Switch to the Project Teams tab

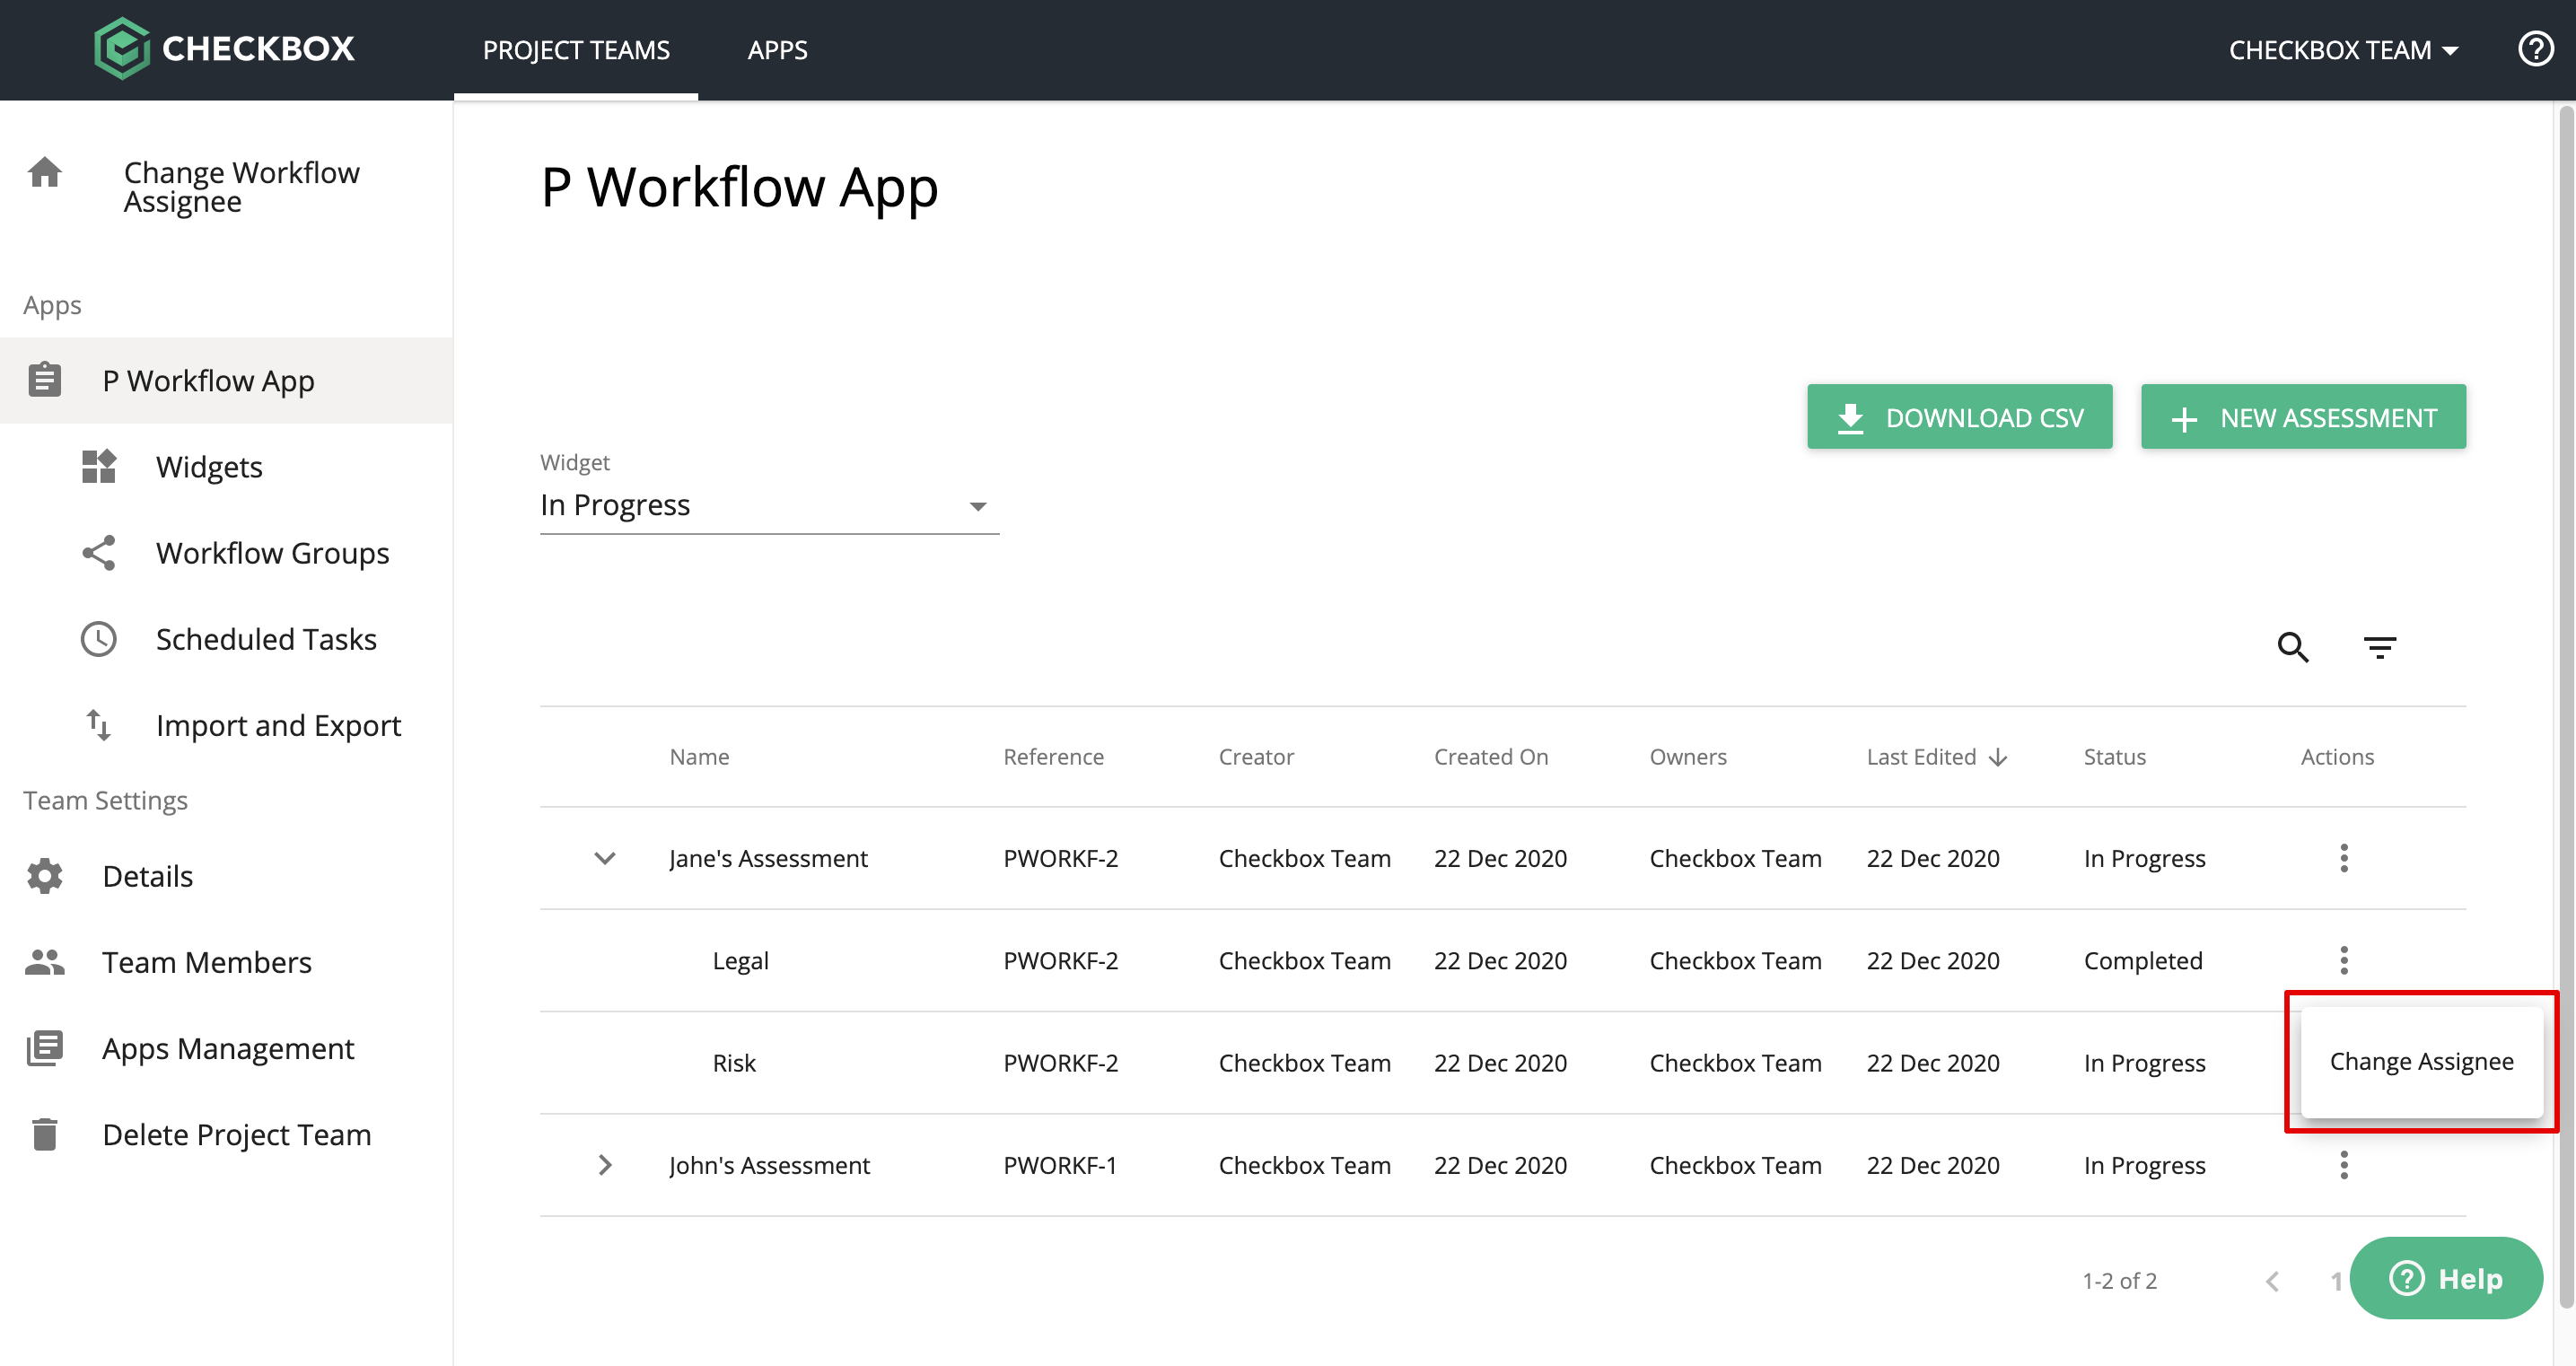tap(576, 50)
